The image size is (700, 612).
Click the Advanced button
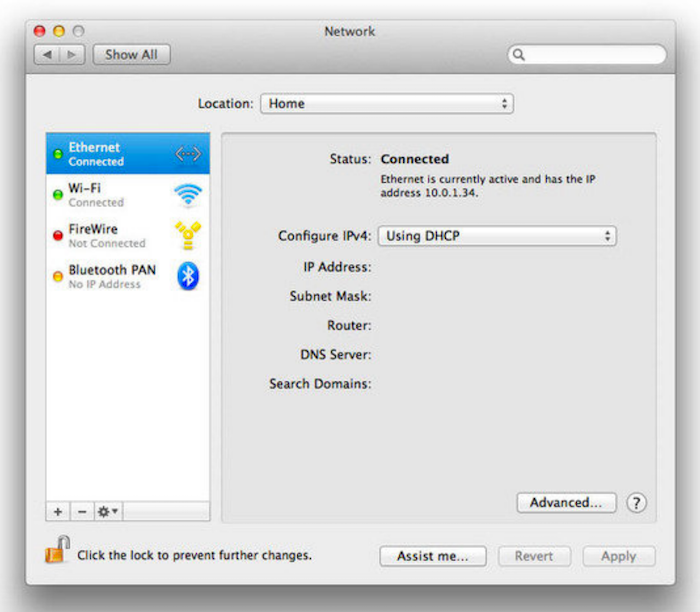tap(566, 503)
